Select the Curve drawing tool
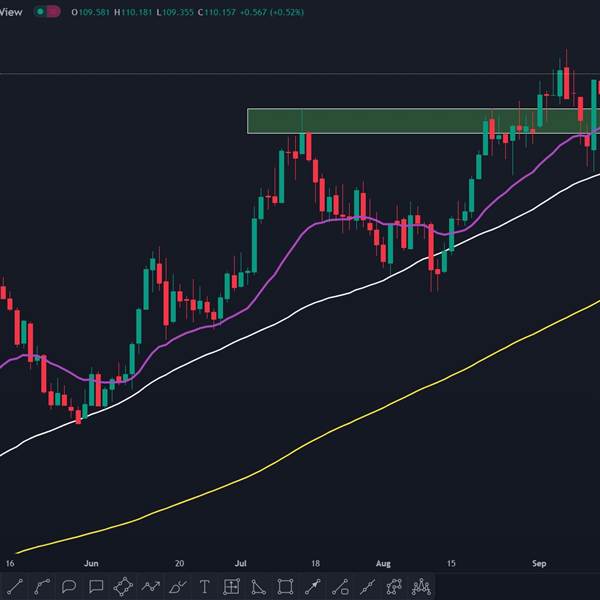 pos(42,586)
